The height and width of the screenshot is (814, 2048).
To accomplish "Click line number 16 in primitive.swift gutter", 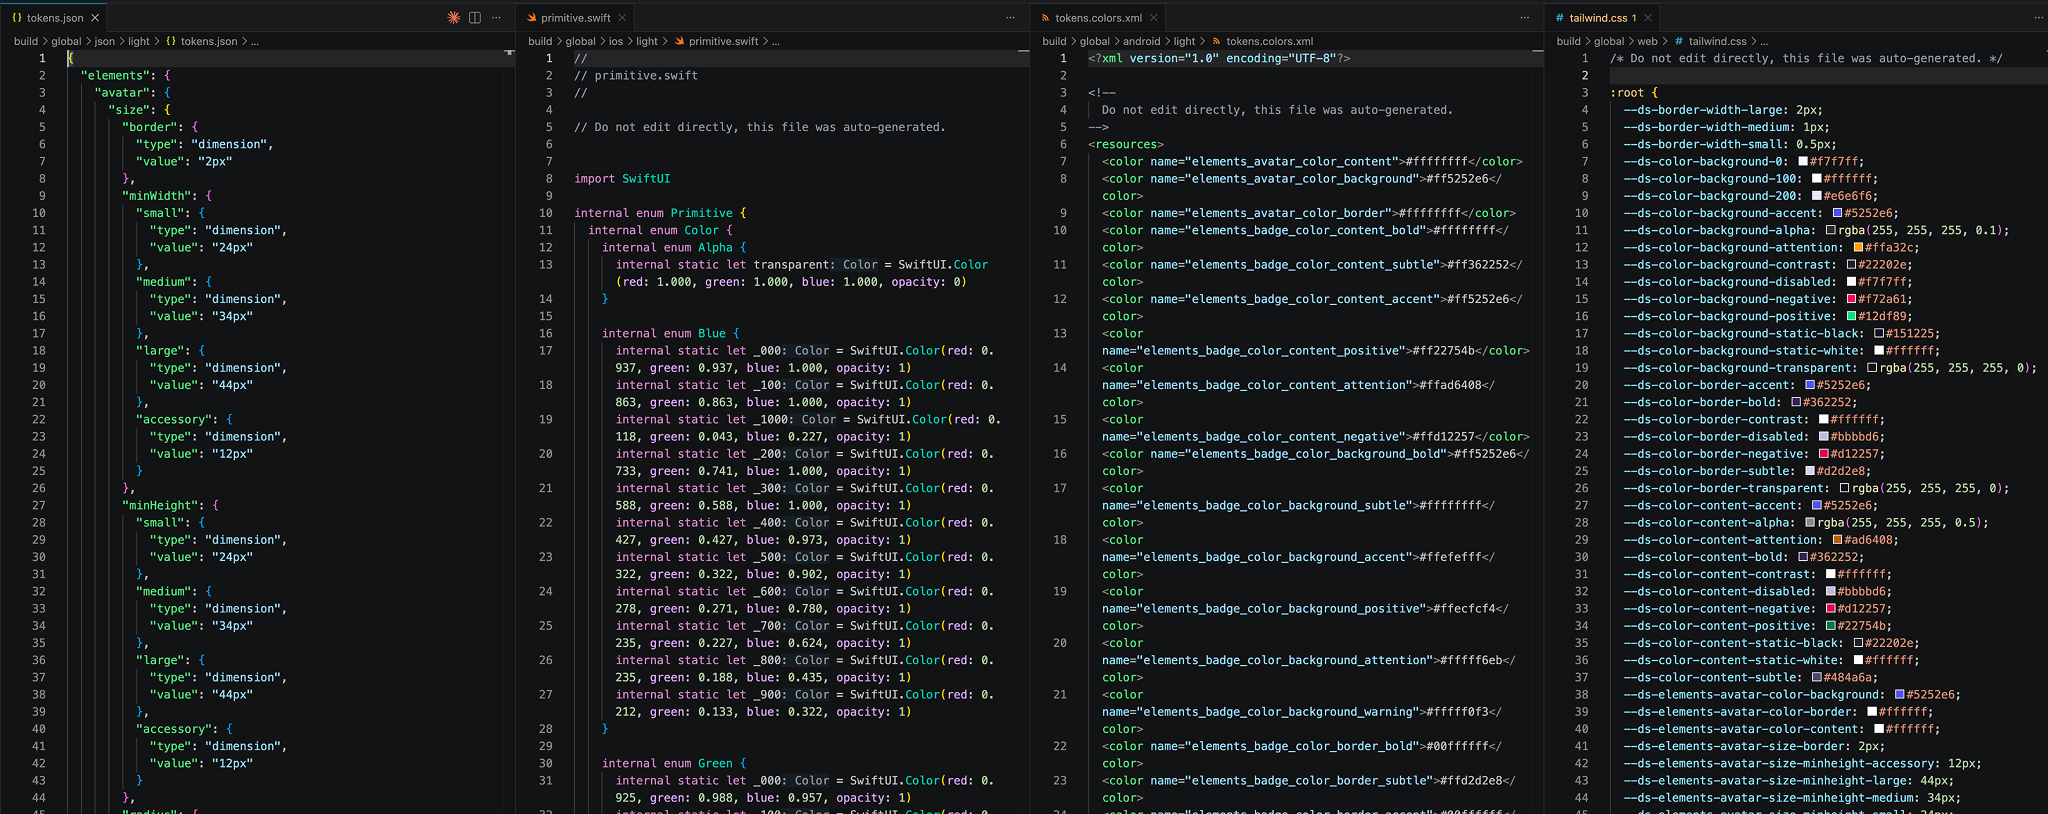I will pyautogui.click(x=546, y=334).
